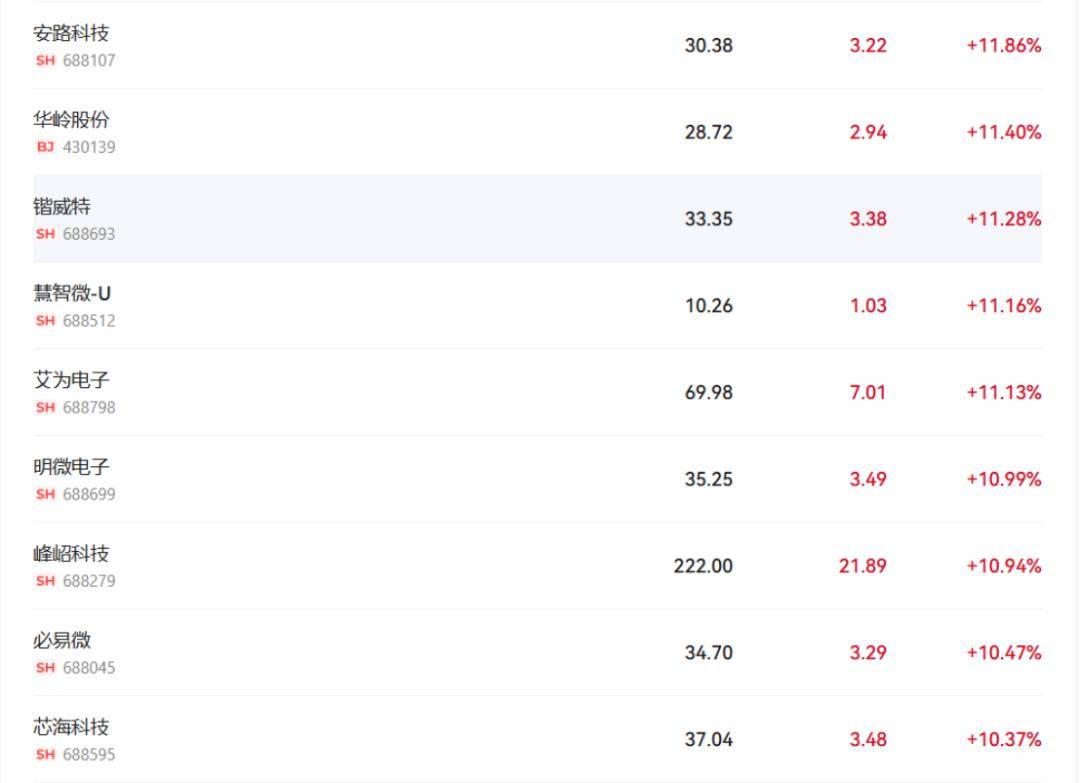Screen dimensions: 1080x783
Task: Click the SH badge beside 688107
Action: pos(45,61)
